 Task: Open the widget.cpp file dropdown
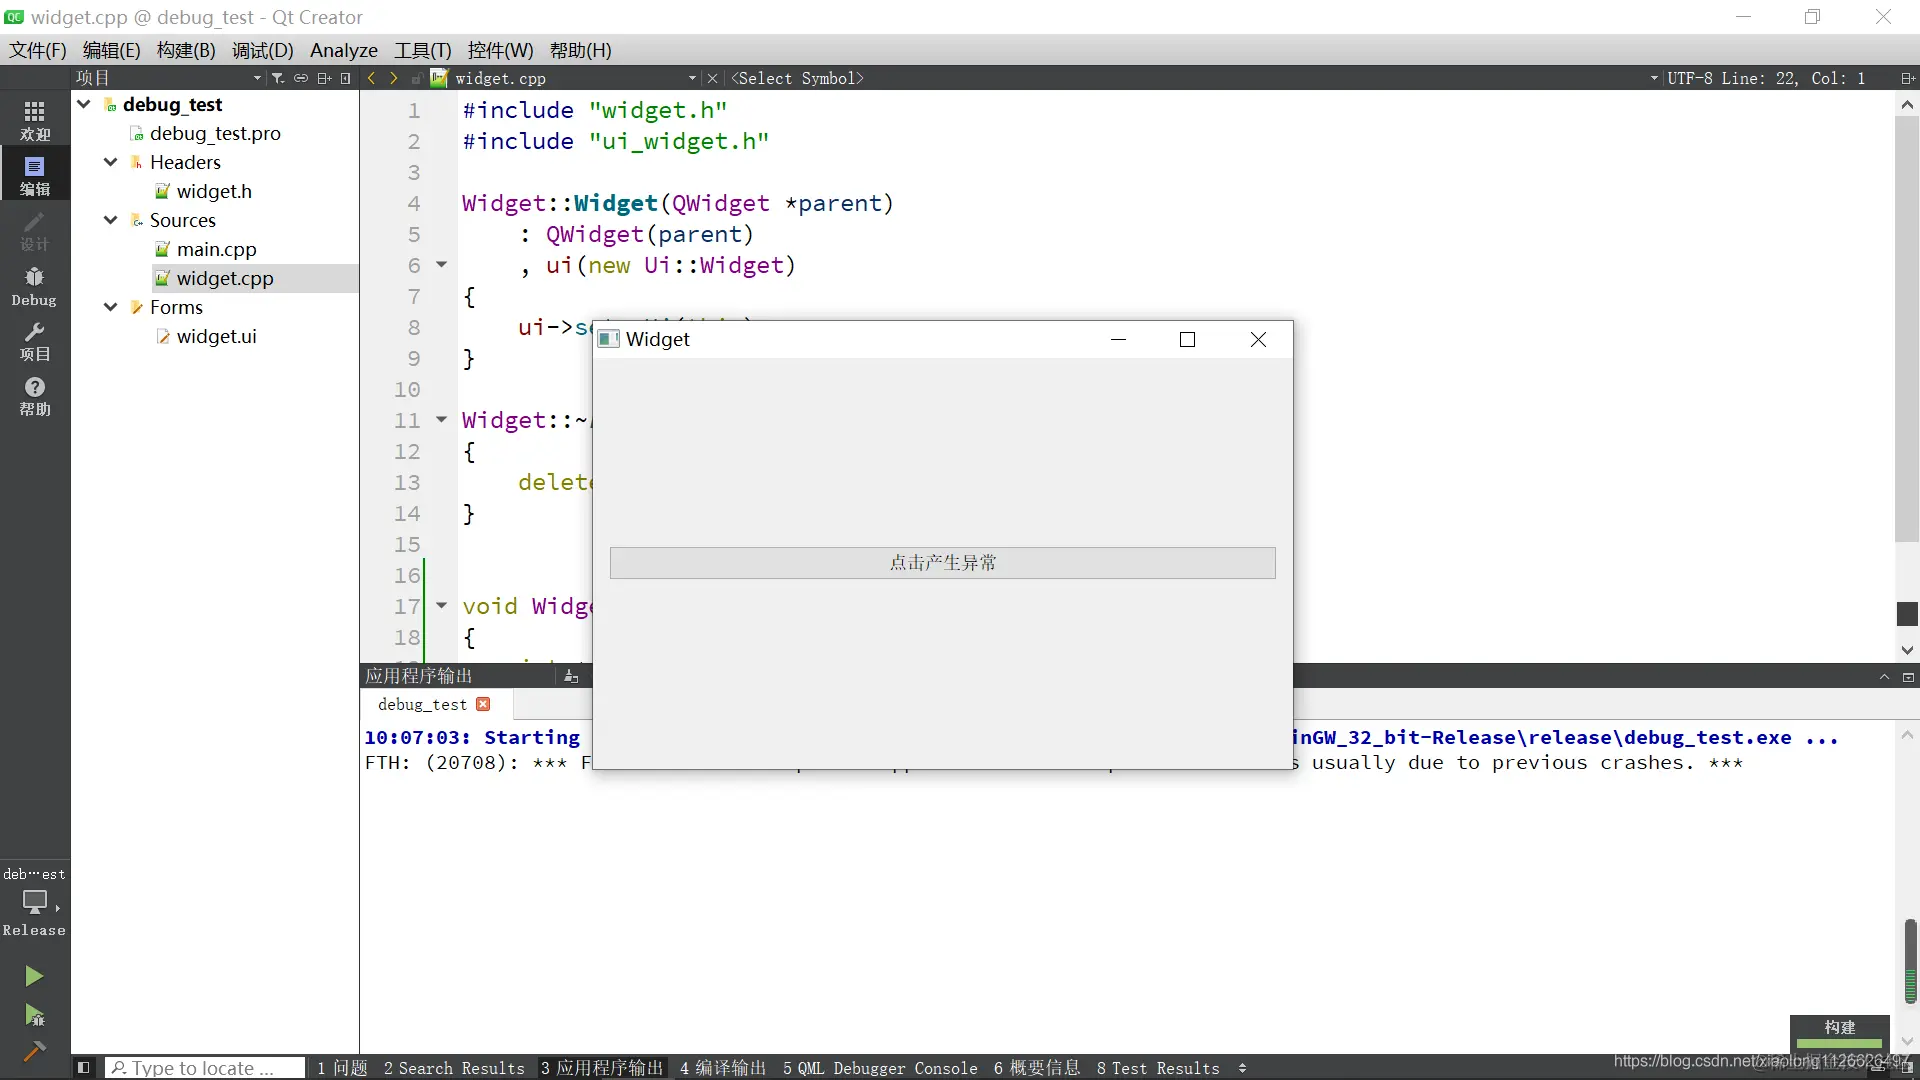[692, 78]
